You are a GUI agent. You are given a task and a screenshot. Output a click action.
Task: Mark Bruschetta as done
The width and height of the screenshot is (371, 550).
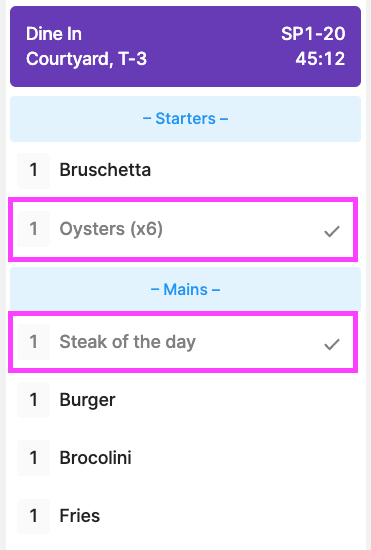tap(186, 170)
